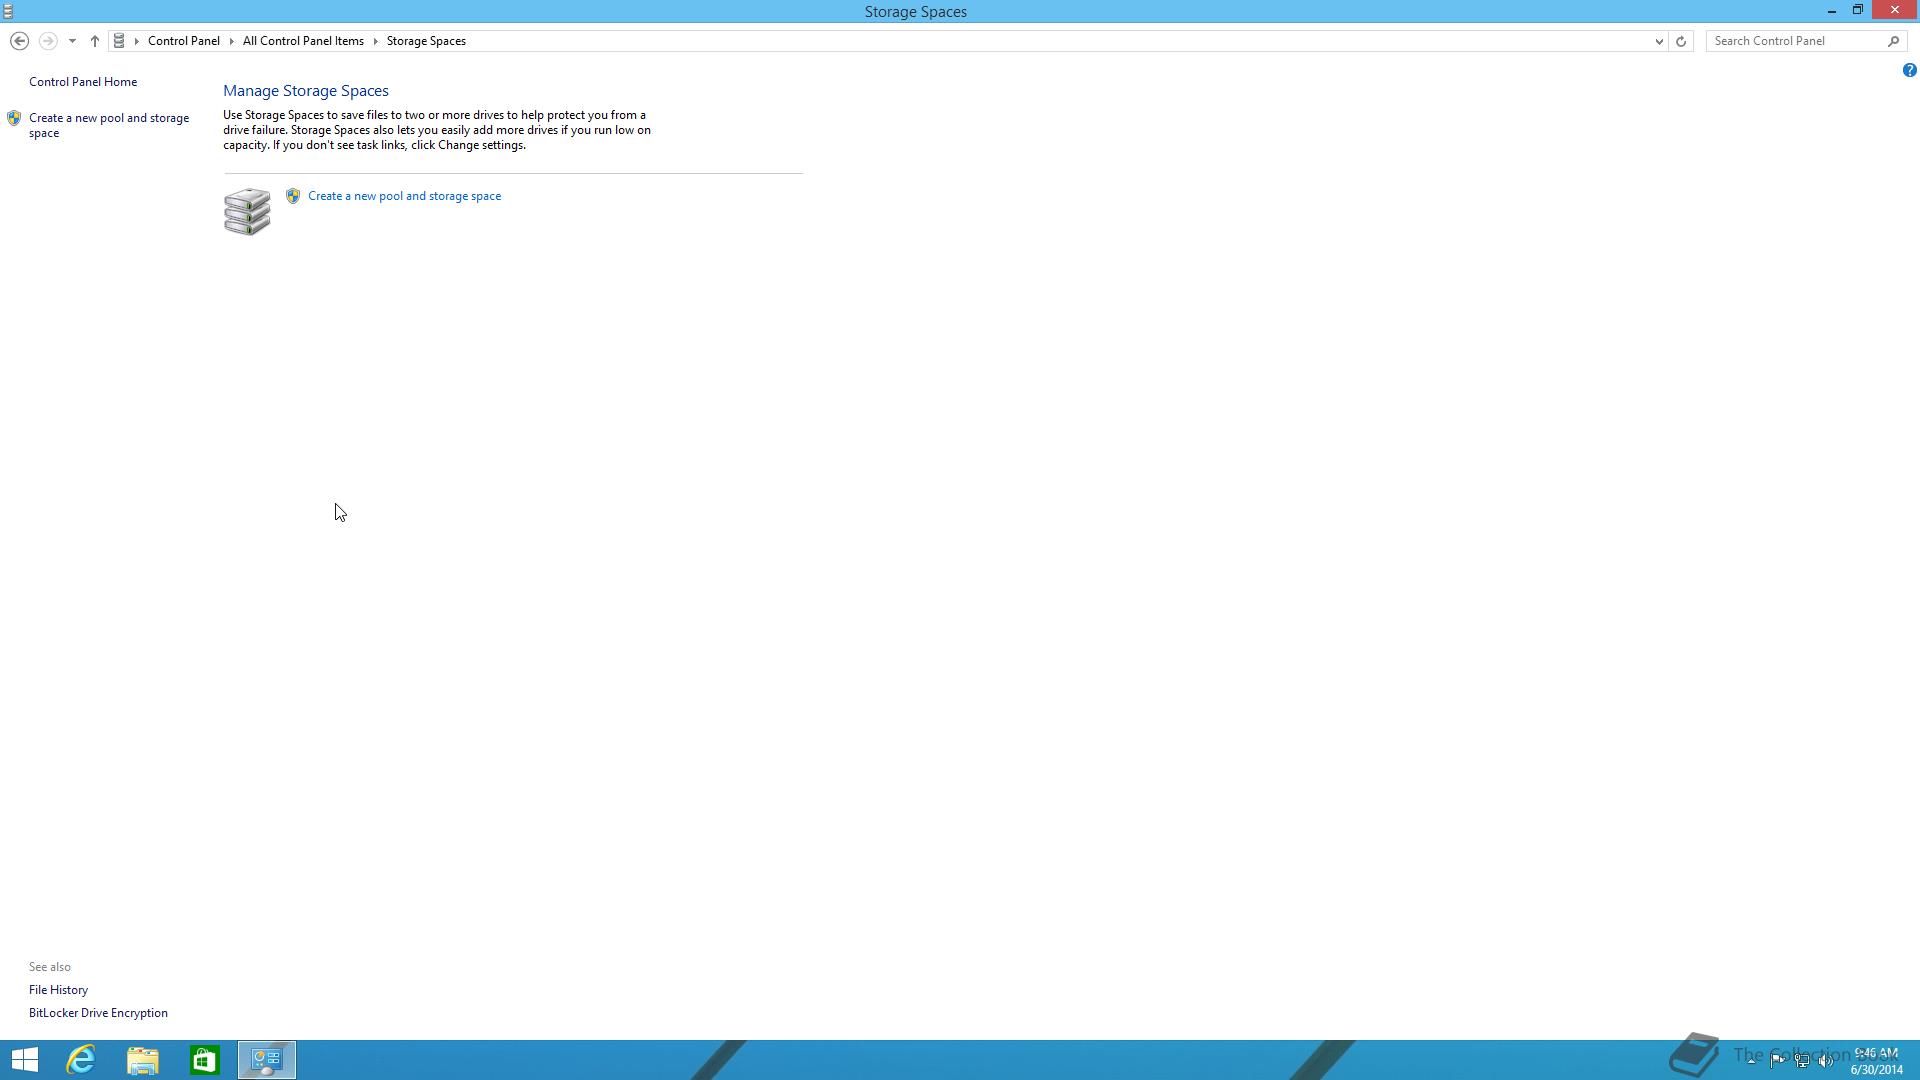Expand chevron after Control Panel breadcrumb

tap(231, 41)
